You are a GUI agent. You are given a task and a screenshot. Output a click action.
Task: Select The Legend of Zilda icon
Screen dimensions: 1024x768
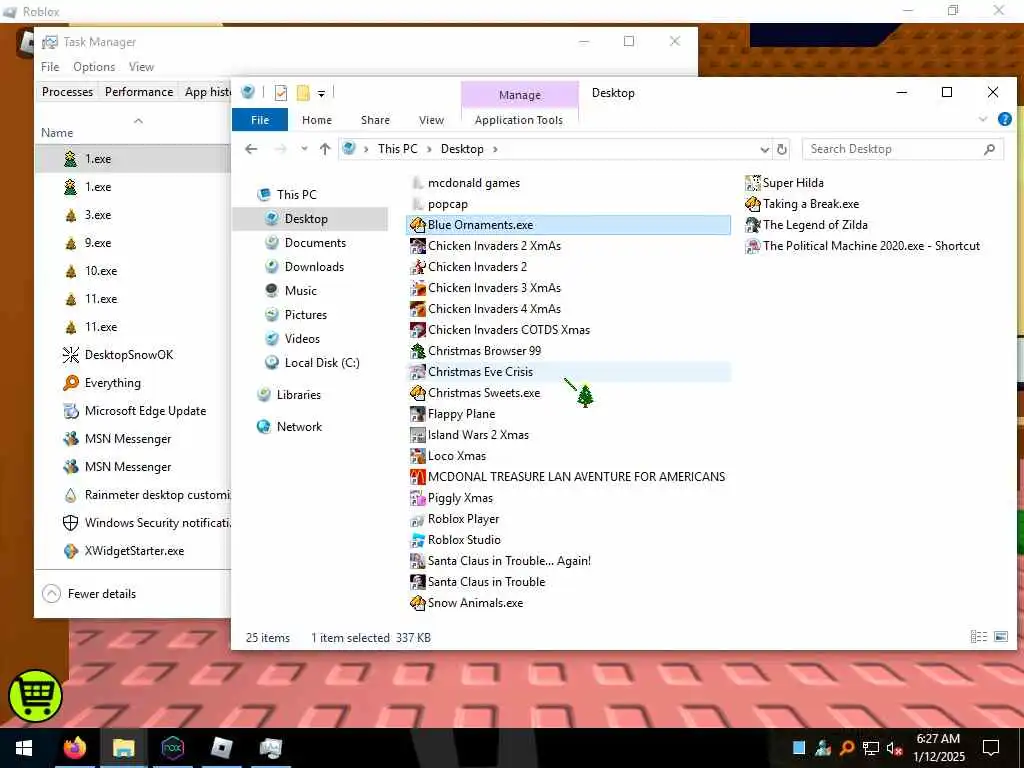point(753,225)
